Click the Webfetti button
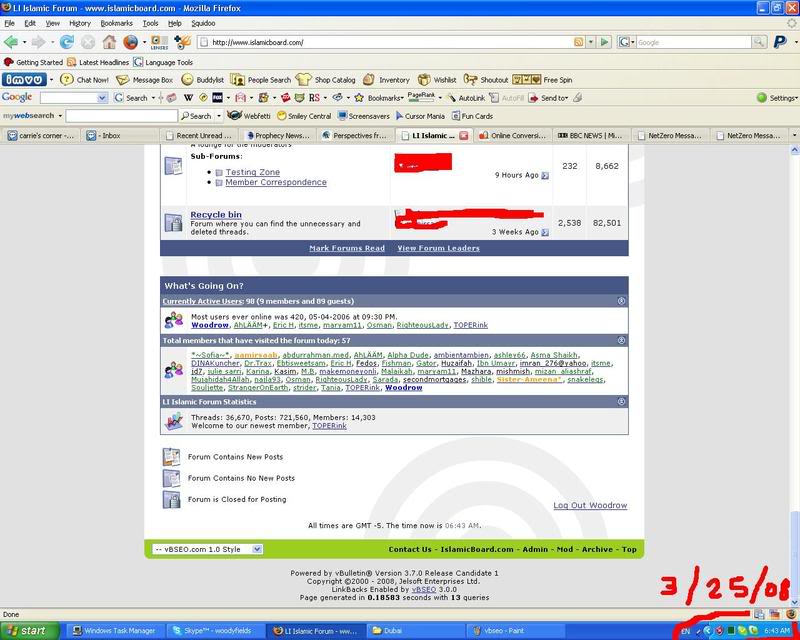 (x=249, y=116)
